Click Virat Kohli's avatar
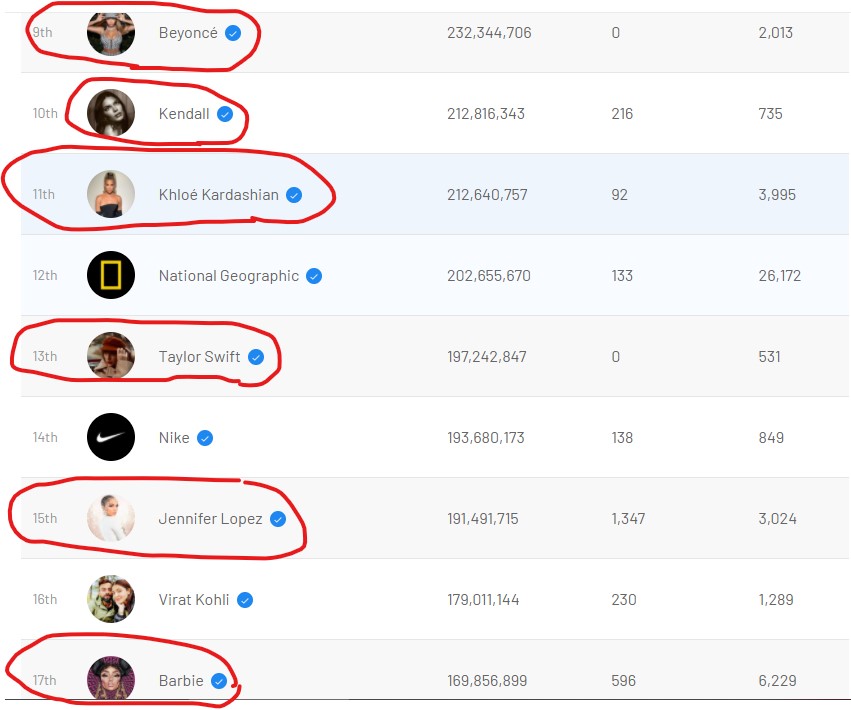Image resolution: width=851 pixels, height=710 pixels. pos(110,599)
